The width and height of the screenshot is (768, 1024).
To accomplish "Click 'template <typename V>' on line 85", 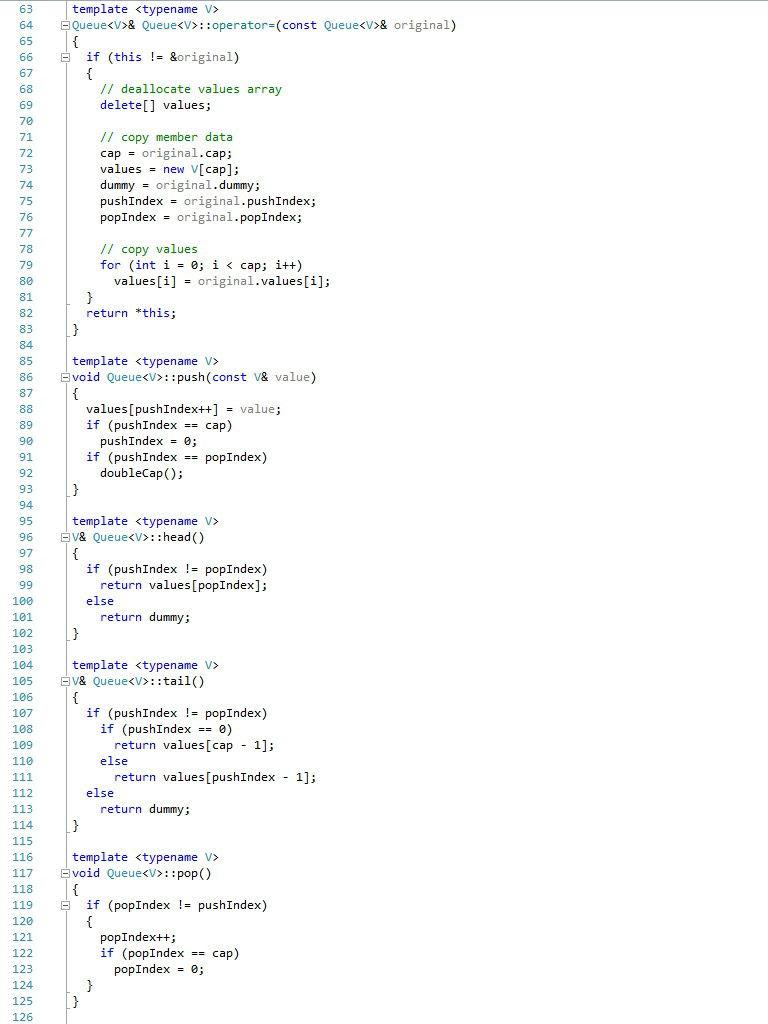I will 145,361.
